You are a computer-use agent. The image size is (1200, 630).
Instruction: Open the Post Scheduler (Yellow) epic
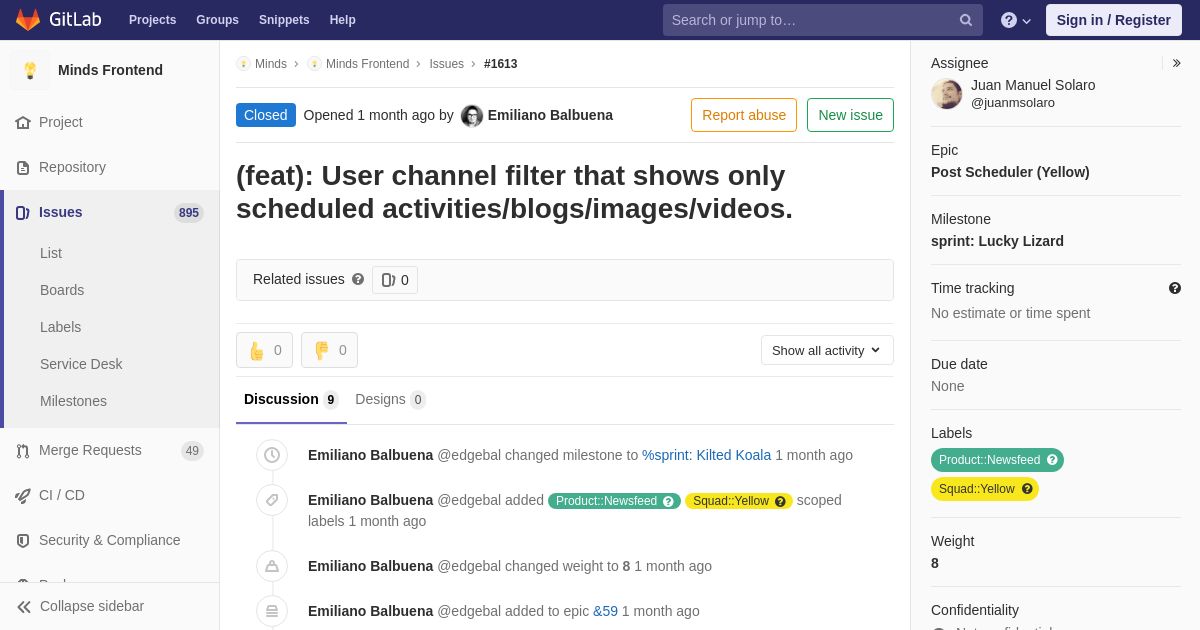[x=1010, y=172]
